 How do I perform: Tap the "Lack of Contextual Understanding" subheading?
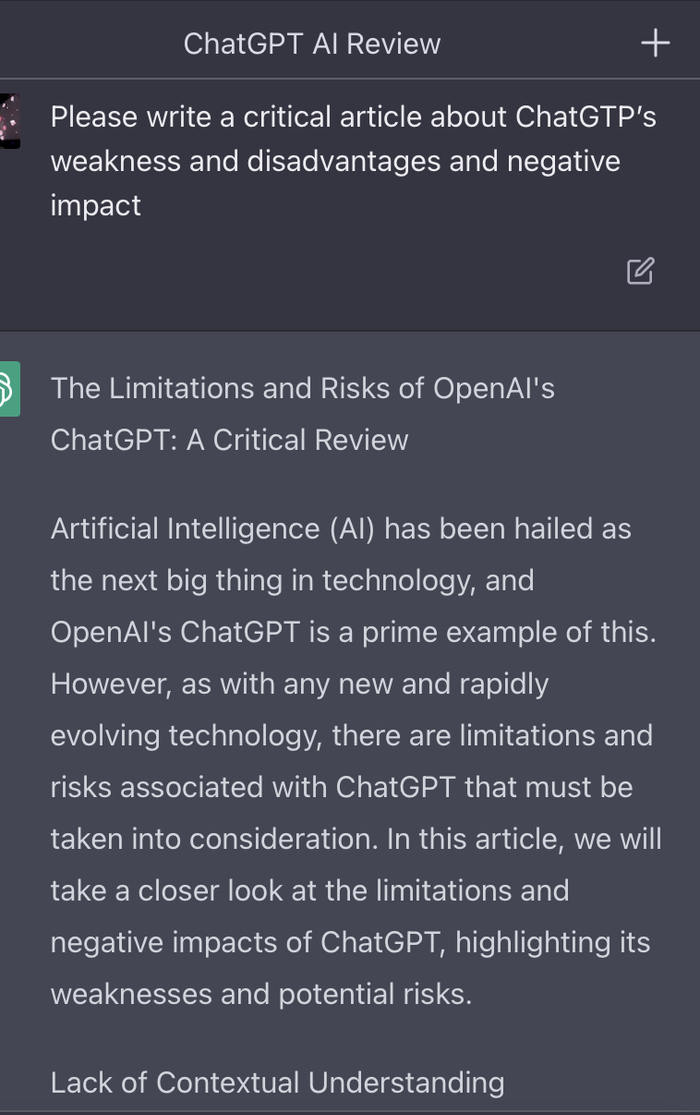click(x=277, y=1082)
